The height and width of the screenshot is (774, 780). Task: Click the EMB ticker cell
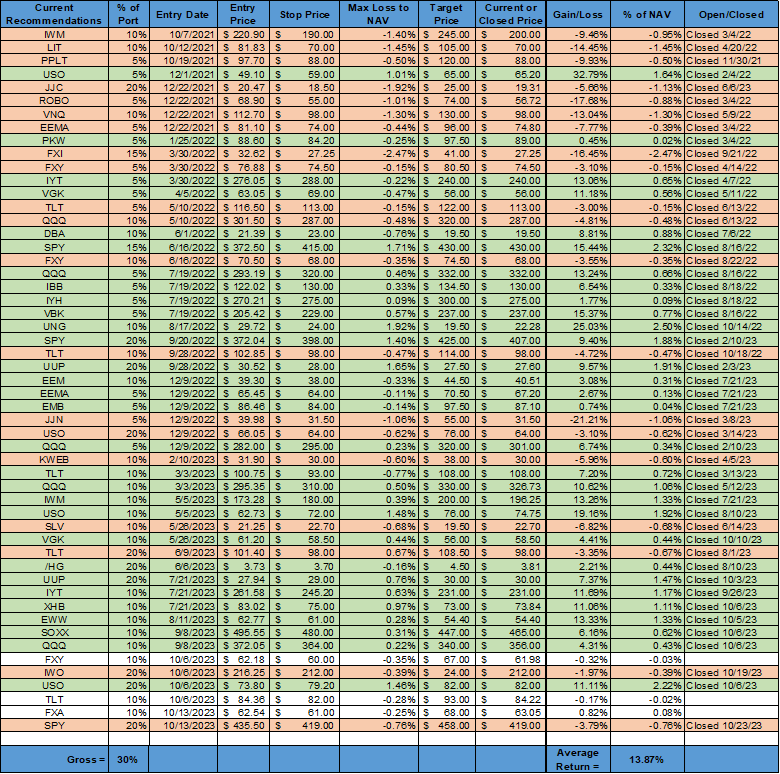pos(54,406)
